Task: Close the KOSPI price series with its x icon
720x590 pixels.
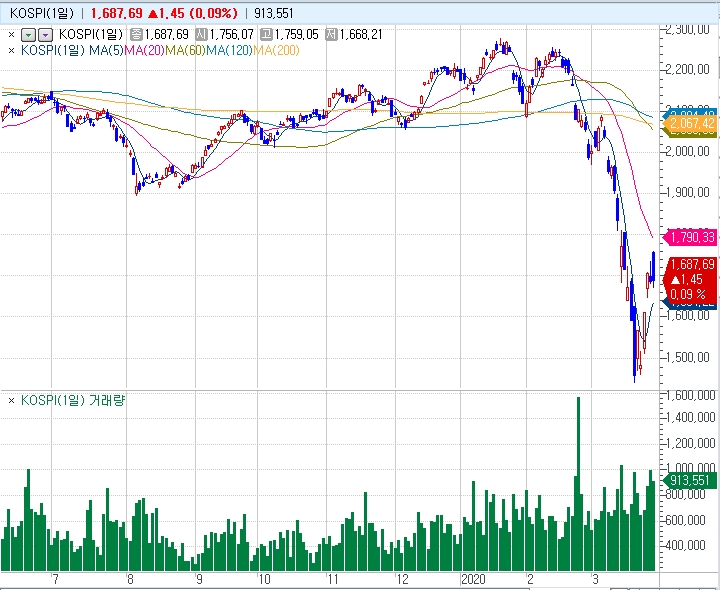Action: [11, 34]
